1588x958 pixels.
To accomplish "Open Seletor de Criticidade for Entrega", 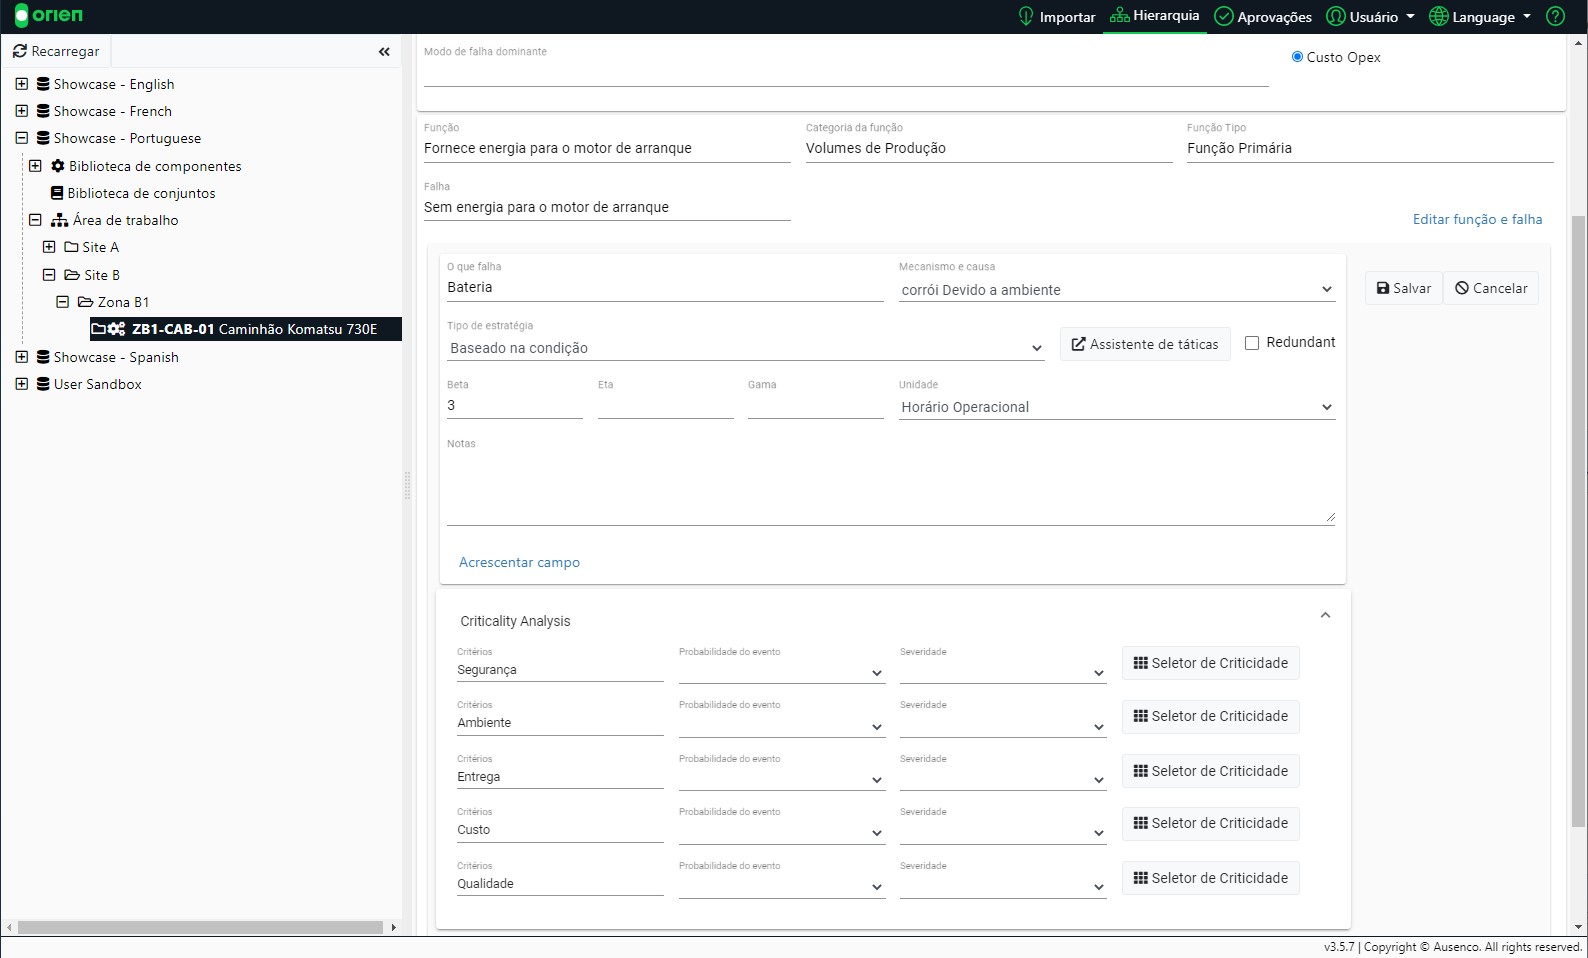I will (x=1210, y=771).
